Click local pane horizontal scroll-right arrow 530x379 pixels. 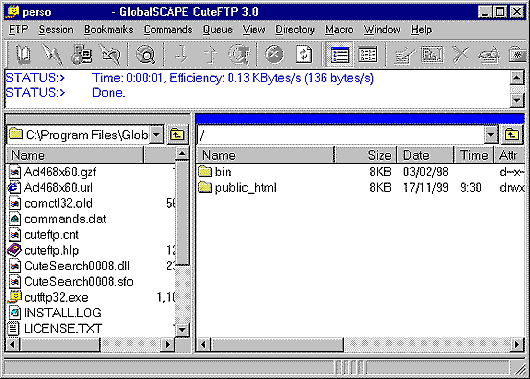tap(168, 345)
